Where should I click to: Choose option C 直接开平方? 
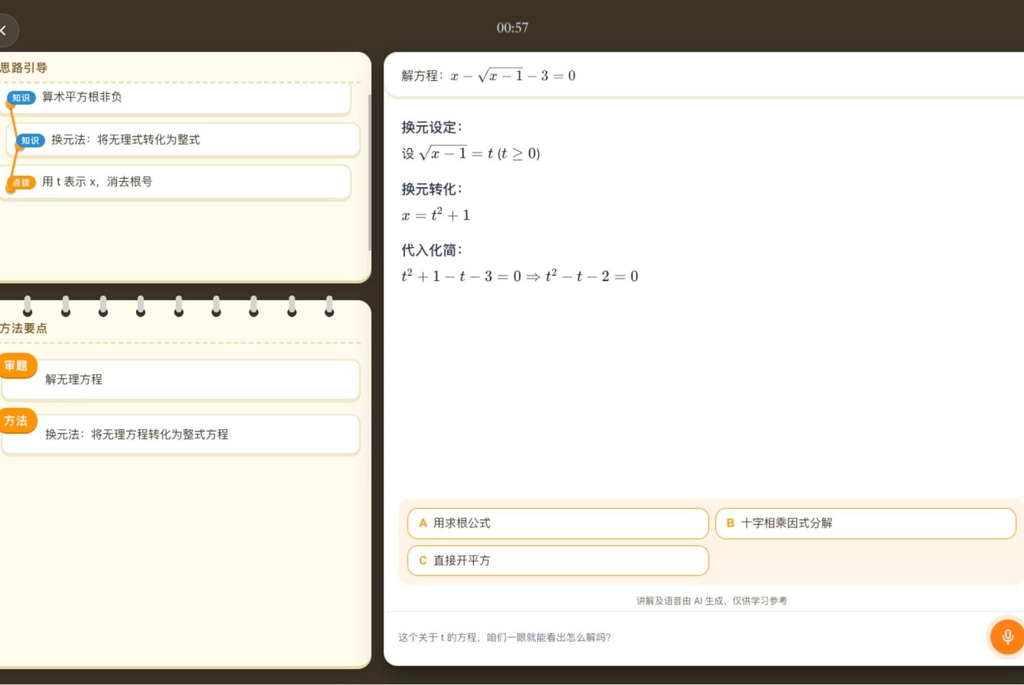558,560
